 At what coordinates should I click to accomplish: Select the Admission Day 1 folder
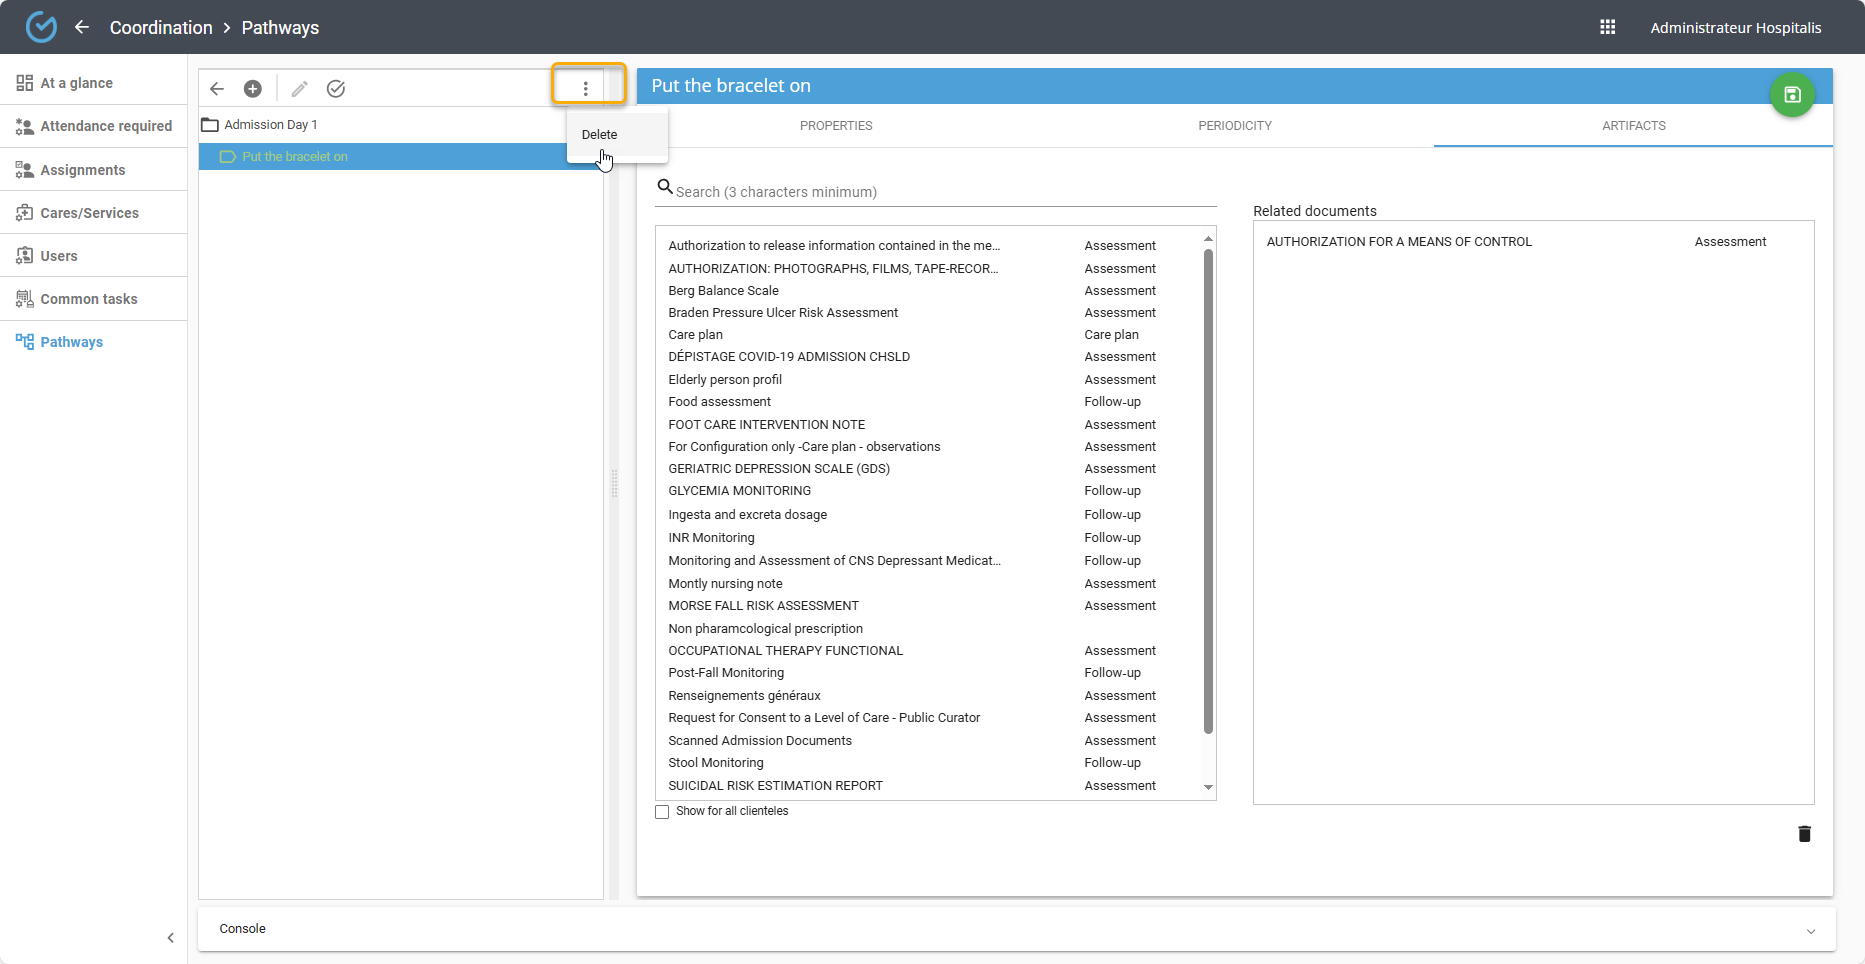[270, 125]
